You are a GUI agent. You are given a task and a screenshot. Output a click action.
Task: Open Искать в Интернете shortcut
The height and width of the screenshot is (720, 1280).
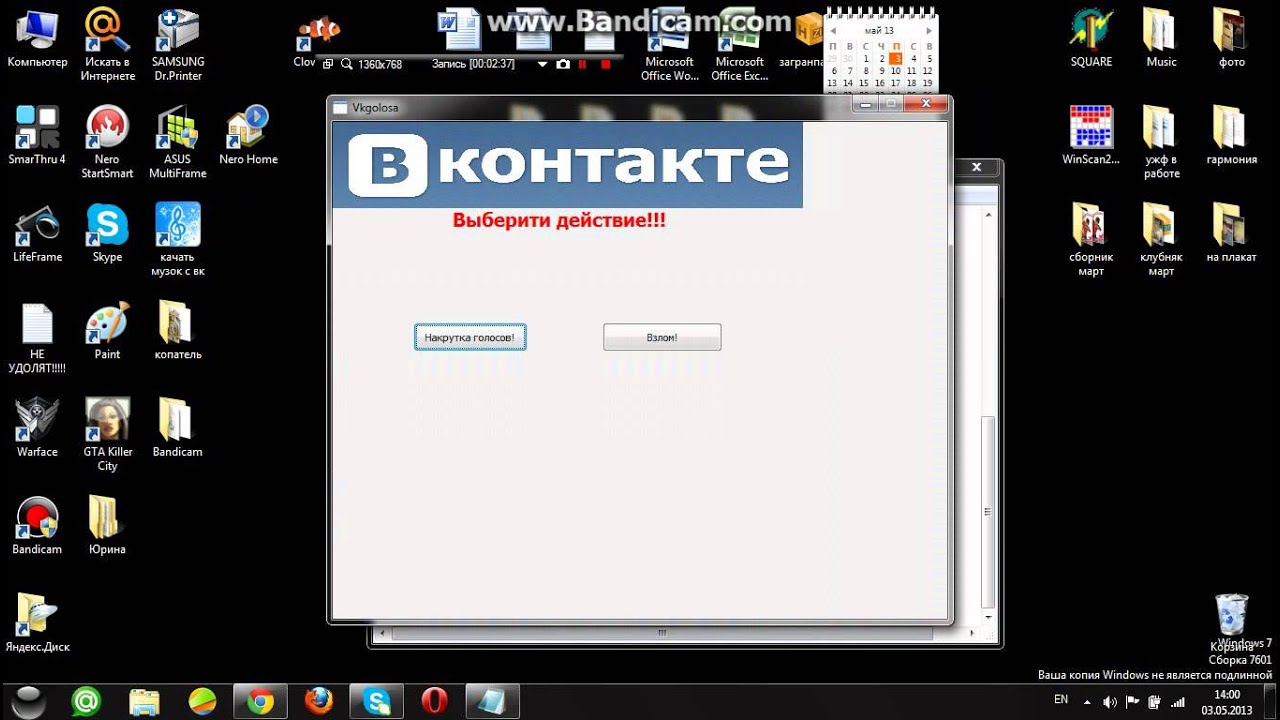pos(107,44)
